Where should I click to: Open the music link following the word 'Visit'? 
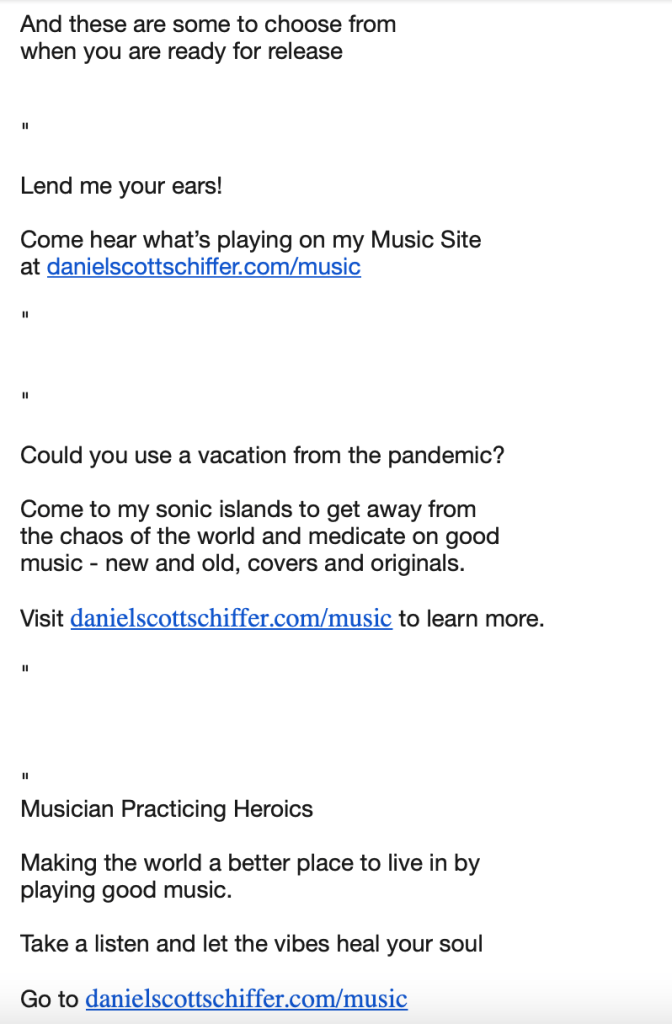(x=230, y=619)
